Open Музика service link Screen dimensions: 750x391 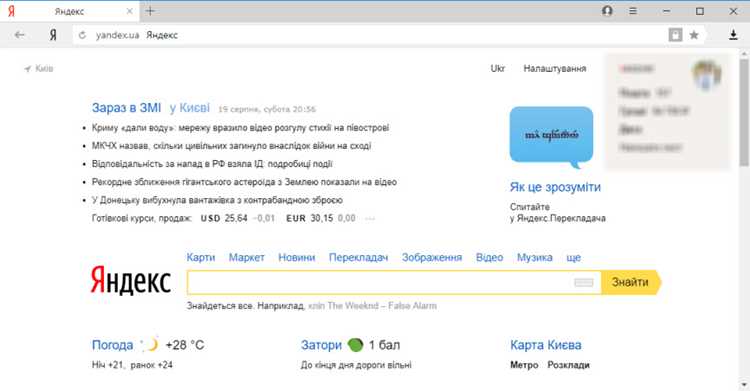[x=534, y=257]
